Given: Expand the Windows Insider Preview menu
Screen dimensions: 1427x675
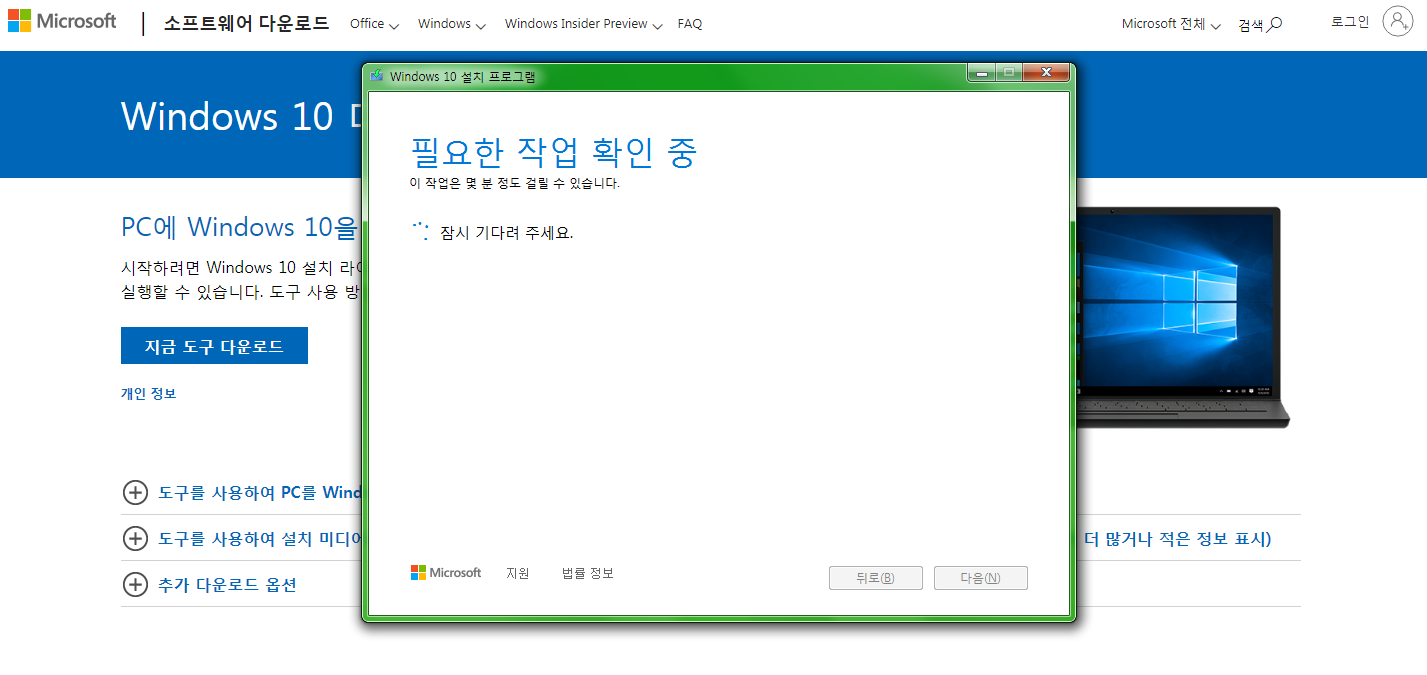Looking at the screenshot, I should [x=583, y=24].
